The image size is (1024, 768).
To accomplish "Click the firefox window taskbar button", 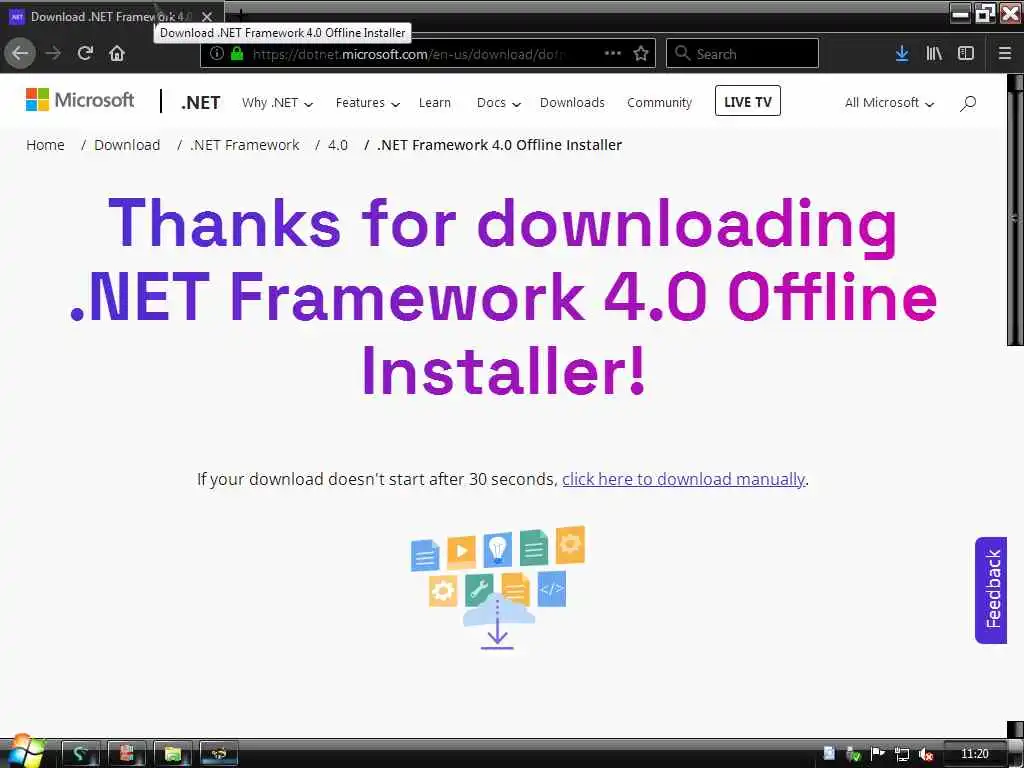I will [x=219, y=754].
